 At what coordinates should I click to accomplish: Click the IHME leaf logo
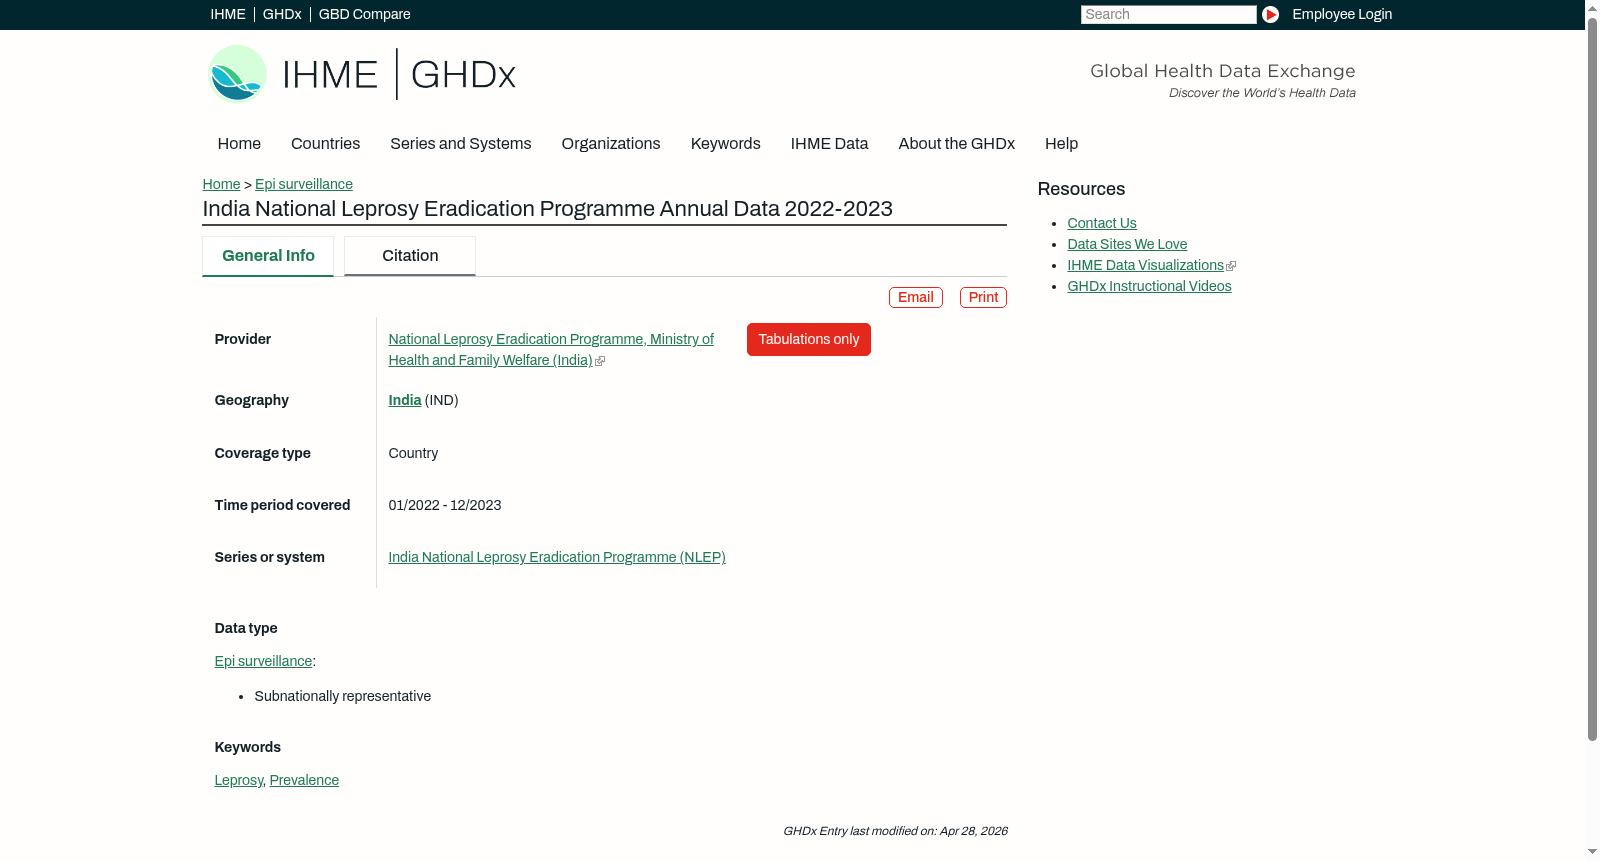[x=237, y=74]
